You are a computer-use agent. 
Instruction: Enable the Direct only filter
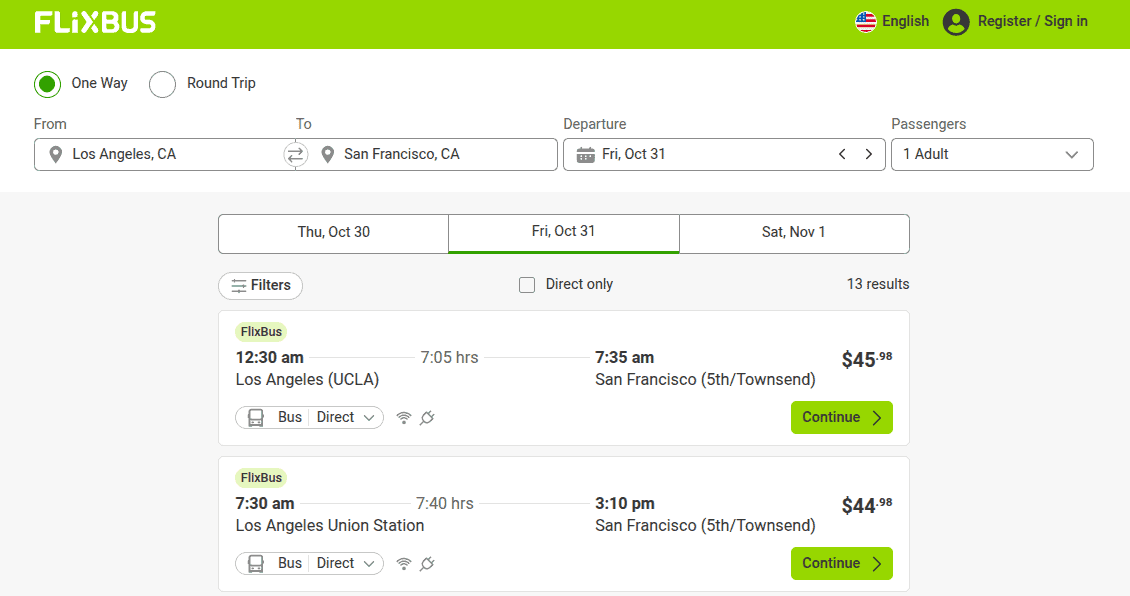527,284
